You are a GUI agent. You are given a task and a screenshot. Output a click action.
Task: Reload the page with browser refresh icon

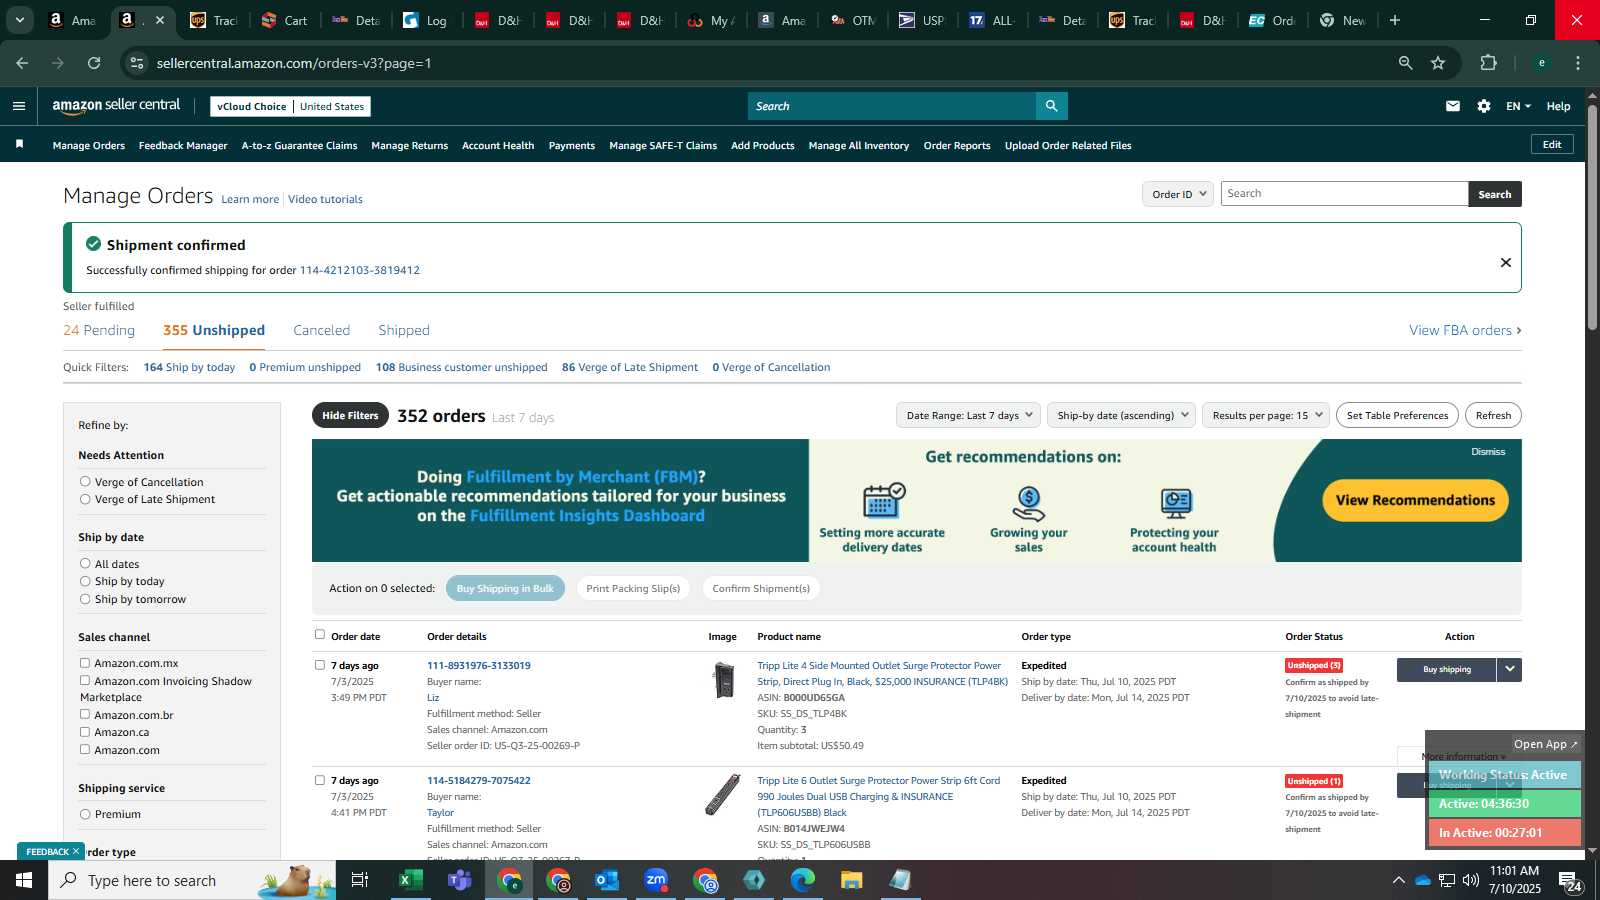(94, 63)
